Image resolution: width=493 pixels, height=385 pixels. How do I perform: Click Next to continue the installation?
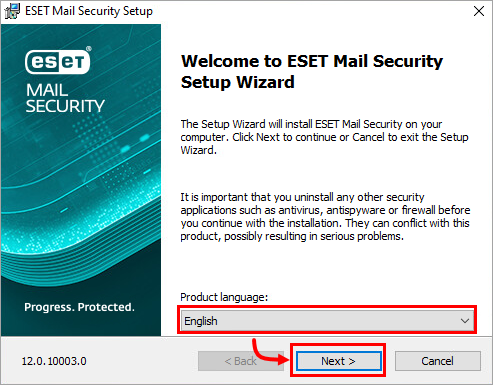coord(339,361)
